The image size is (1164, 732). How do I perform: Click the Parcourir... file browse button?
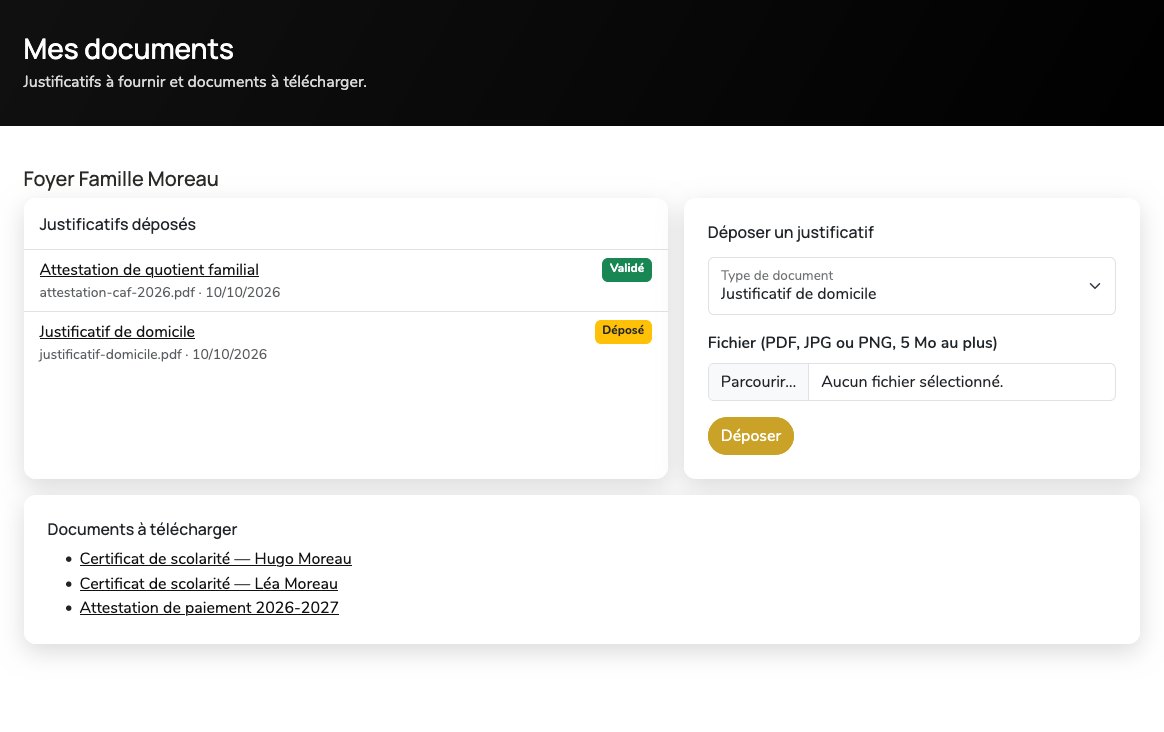pos(758,382)
